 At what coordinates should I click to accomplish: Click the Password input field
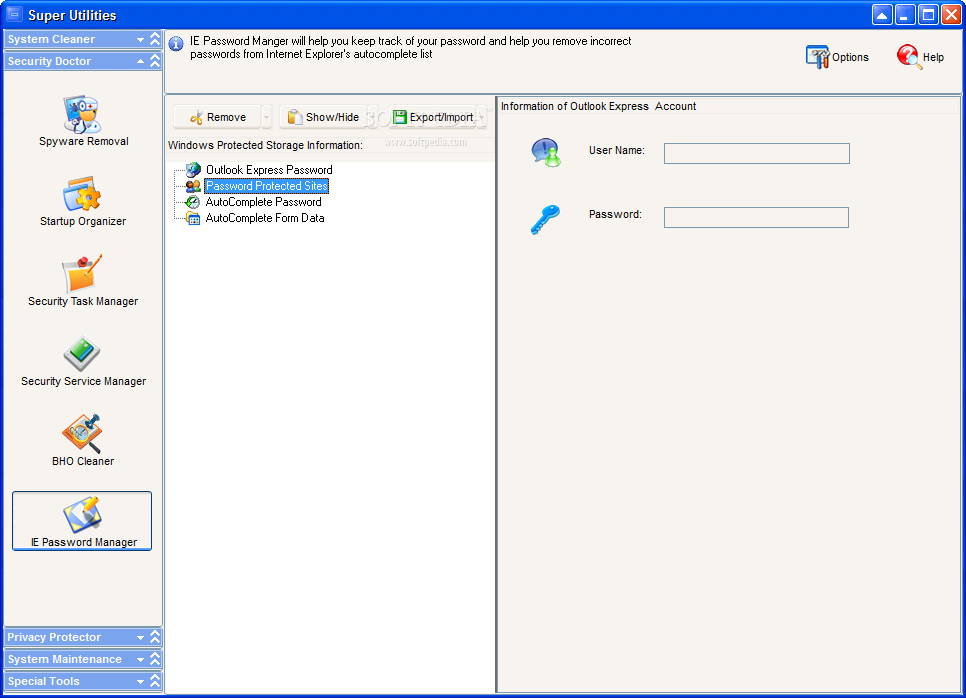pos(756,217)
